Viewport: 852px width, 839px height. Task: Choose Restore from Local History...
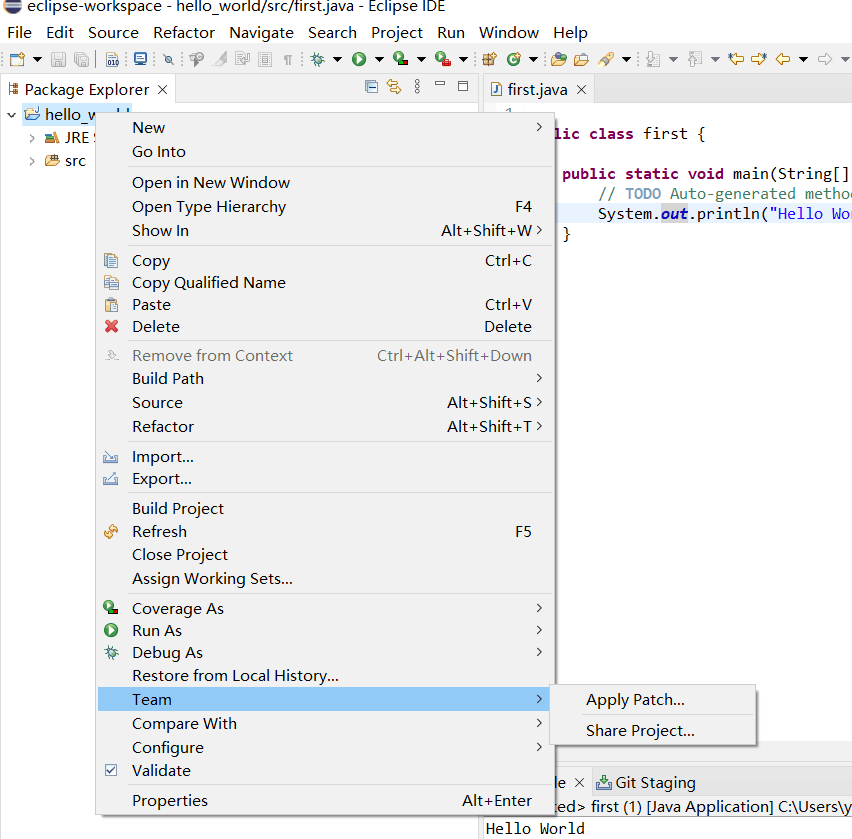pos(325,675)
